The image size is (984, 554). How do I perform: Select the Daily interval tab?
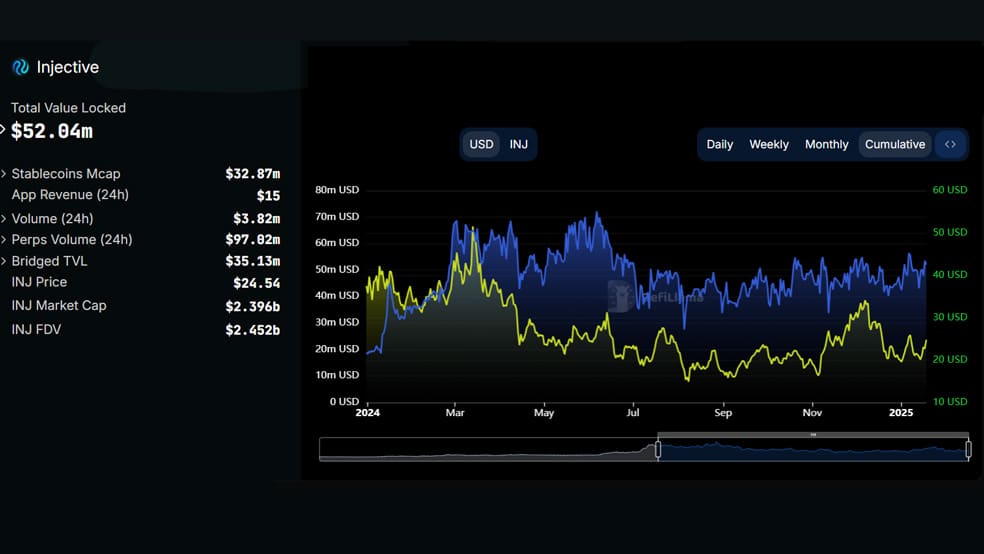[x=720, y=144]
